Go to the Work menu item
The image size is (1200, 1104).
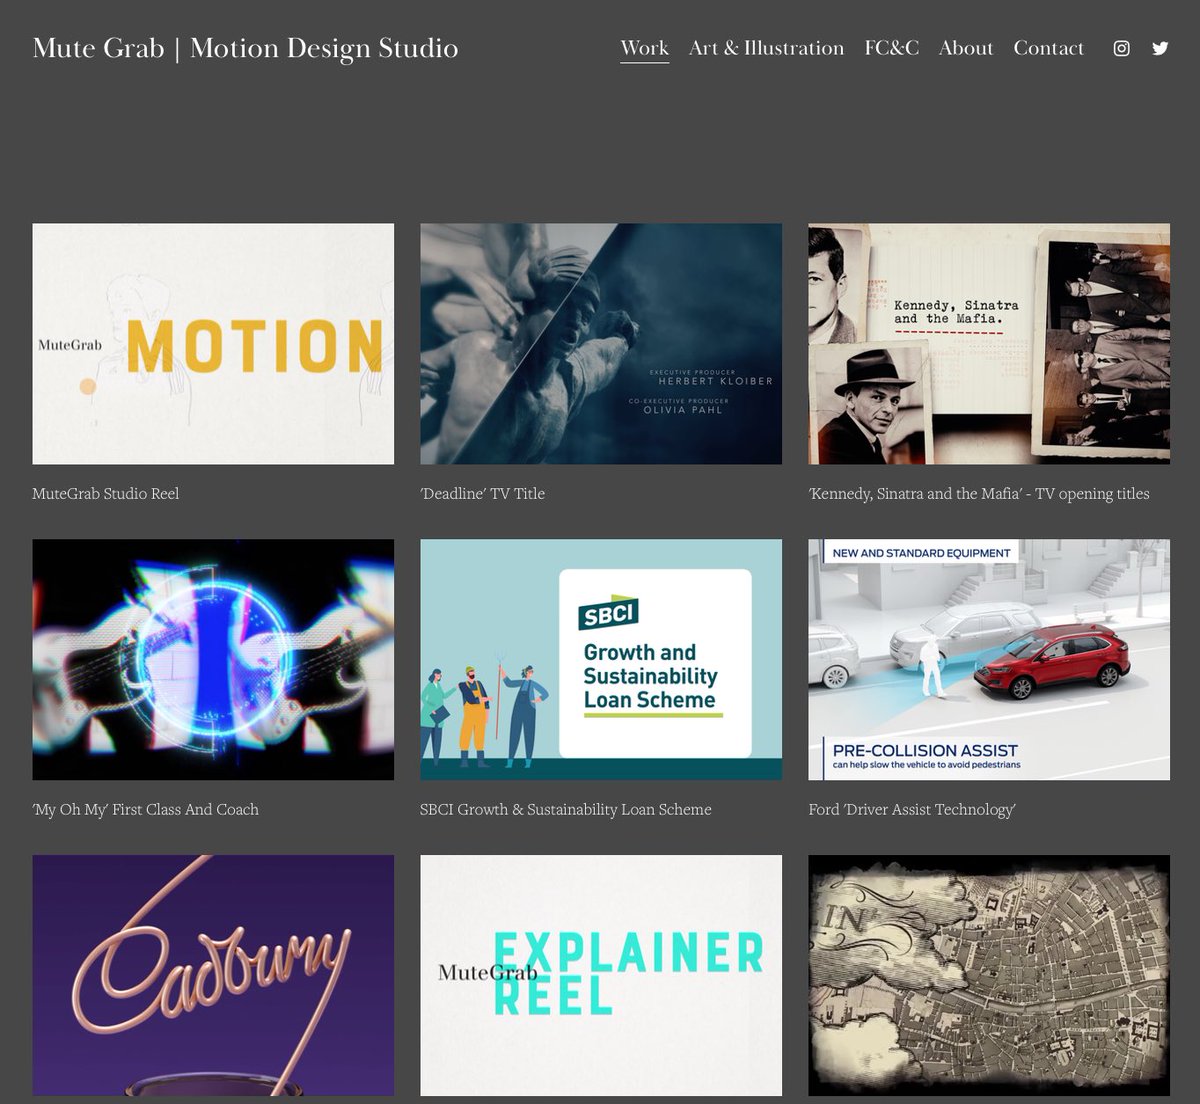click(644, 48)
